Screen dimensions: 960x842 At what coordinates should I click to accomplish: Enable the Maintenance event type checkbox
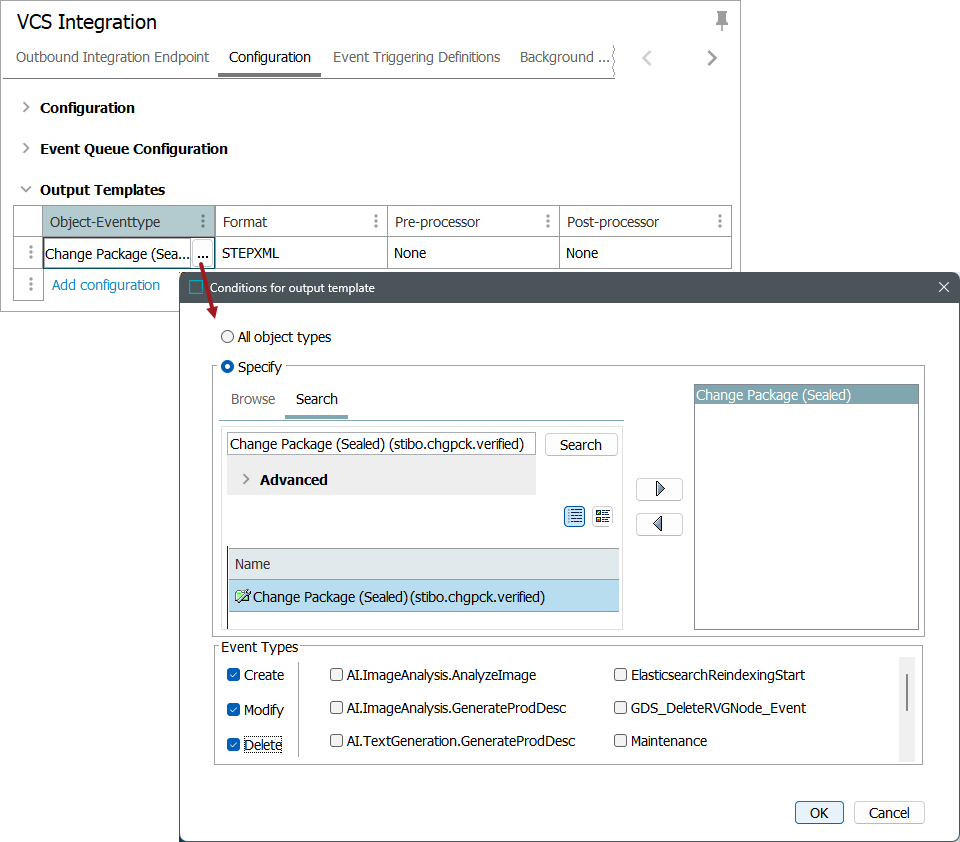click(621, 741)
